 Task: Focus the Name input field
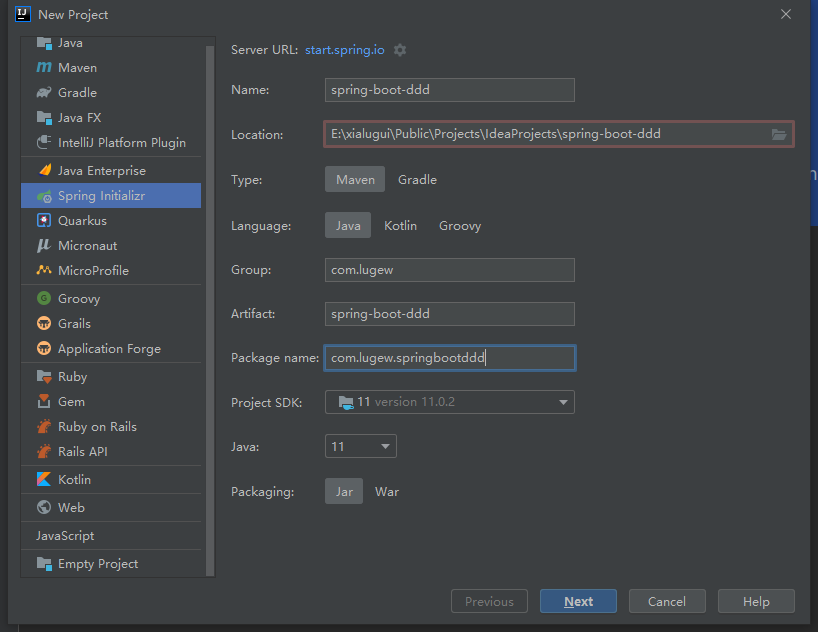[x=450, y=90]
